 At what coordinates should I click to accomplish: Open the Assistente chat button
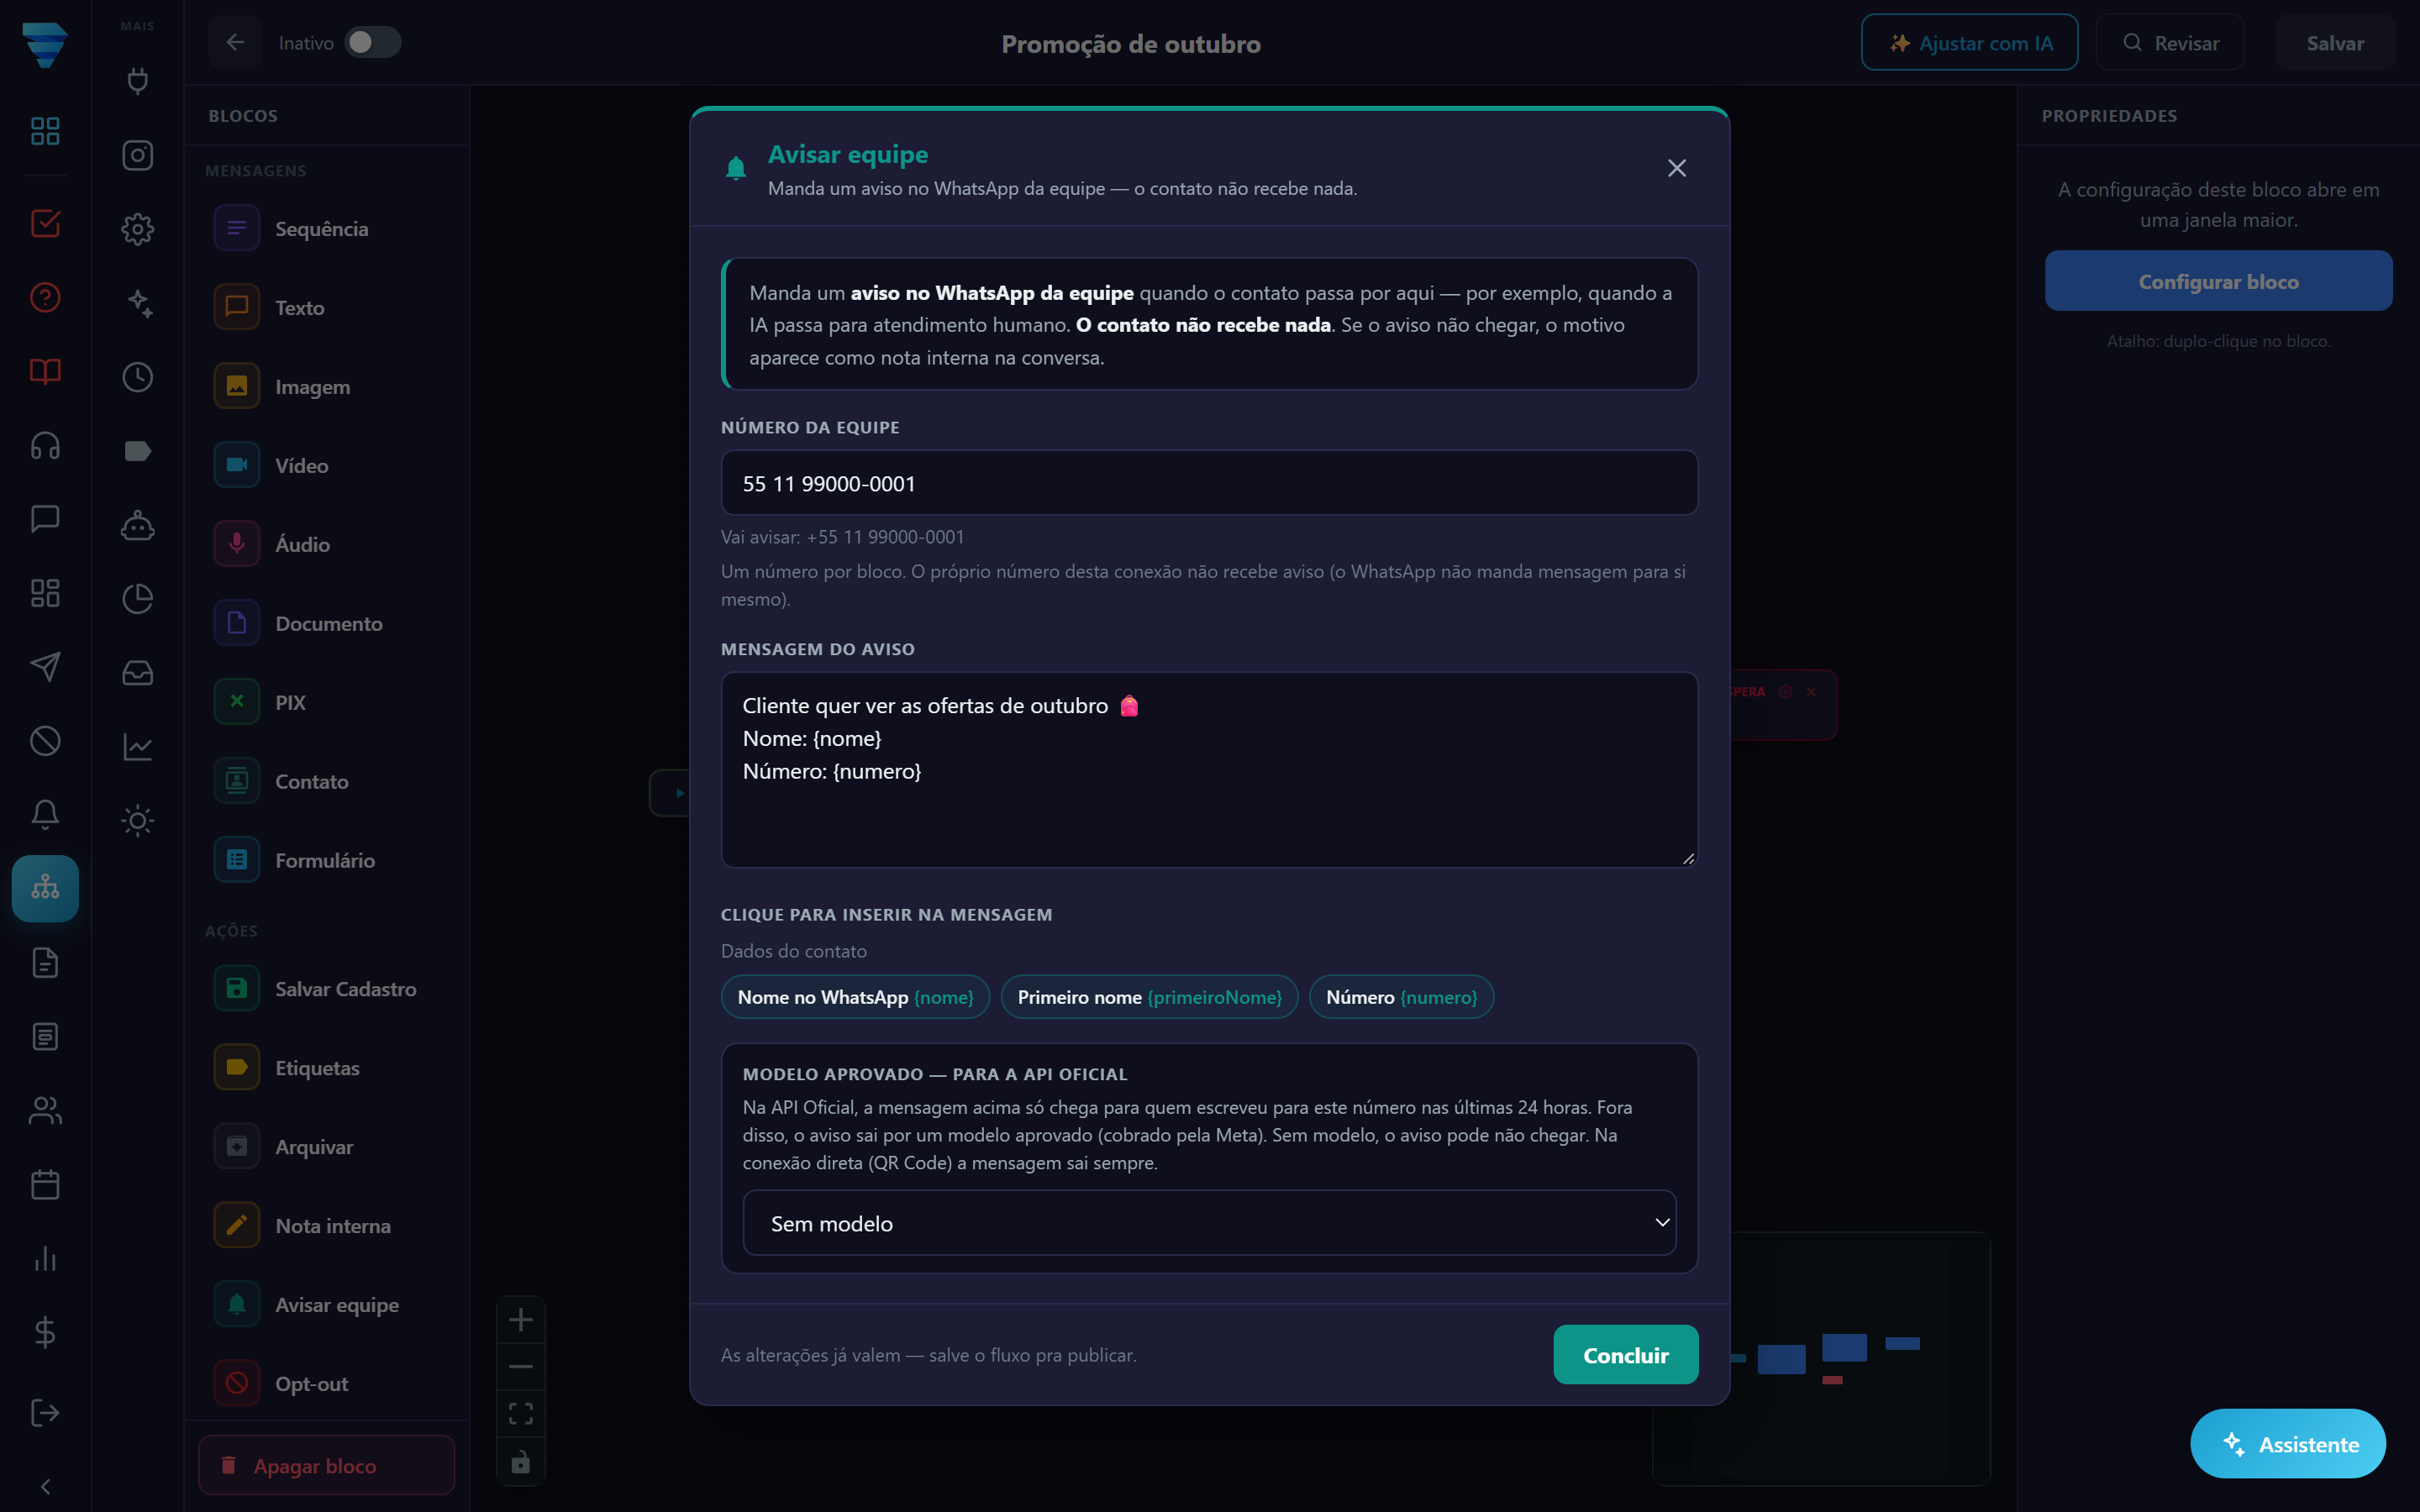pyautogui.click(x=2288, y=1444)
